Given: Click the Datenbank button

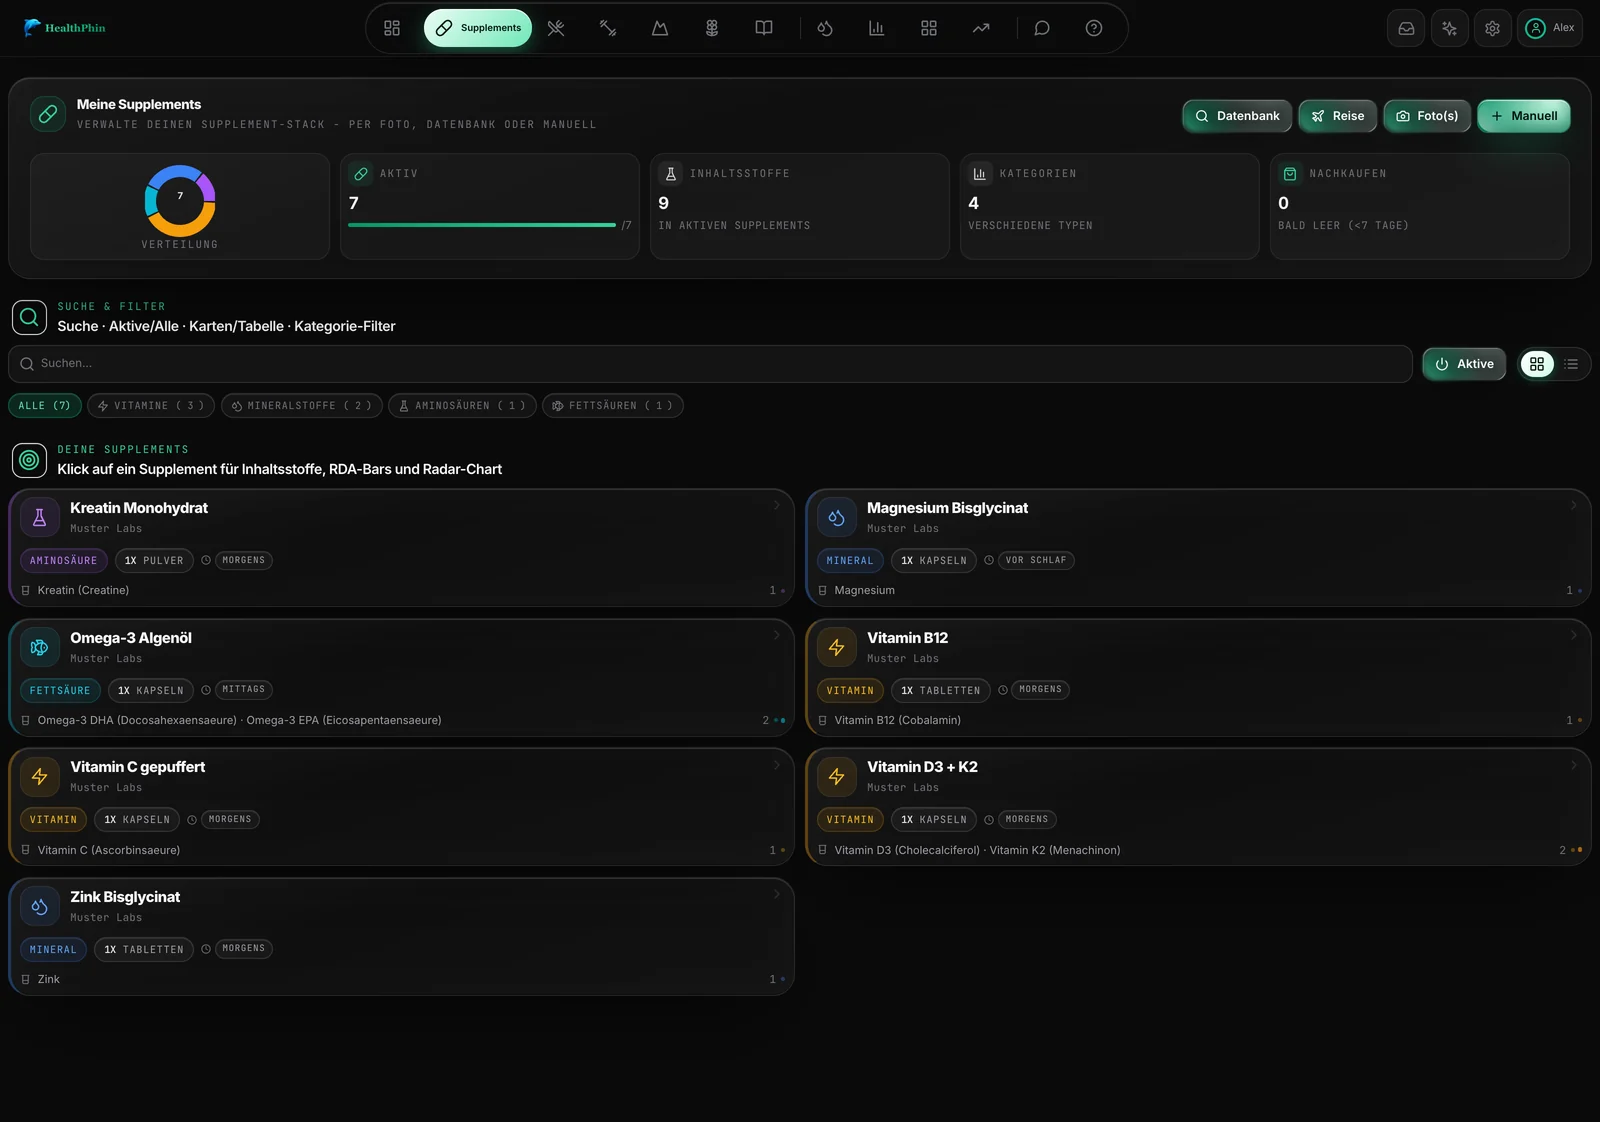Looking at the screenshot, I should (1237, 116).
